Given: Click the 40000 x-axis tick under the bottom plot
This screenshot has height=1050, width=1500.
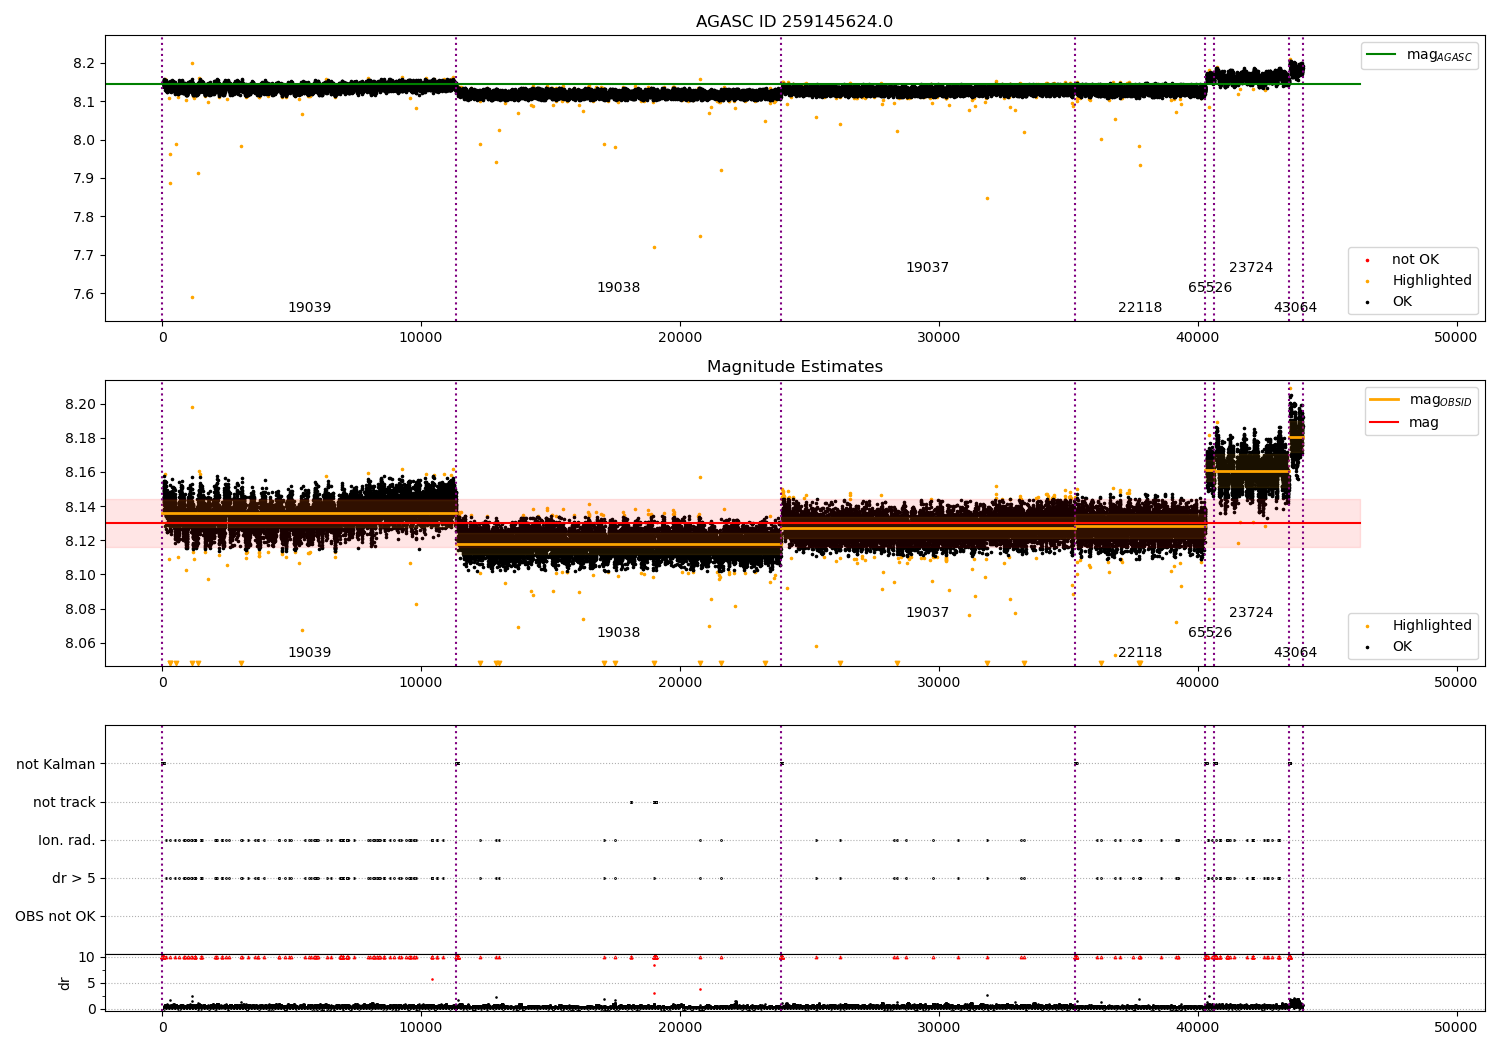Looking at the screenshot, I should 1197,1027.
